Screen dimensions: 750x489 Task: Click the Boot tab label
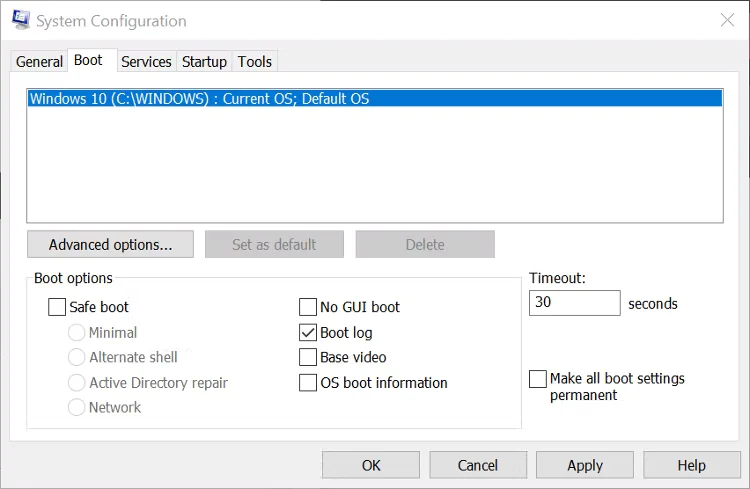tap(88, 60)
